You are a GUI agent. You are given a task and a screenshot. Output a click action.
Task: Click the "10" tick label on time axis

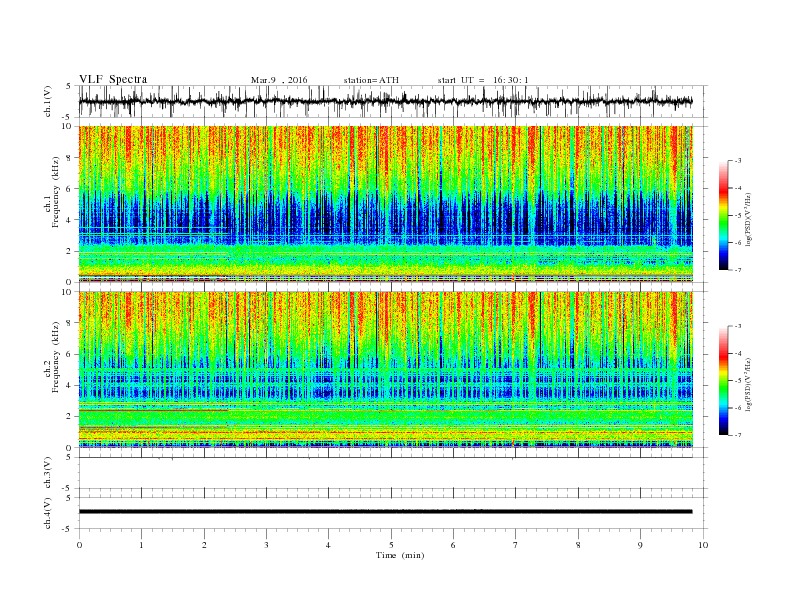[x=703, y=545]
